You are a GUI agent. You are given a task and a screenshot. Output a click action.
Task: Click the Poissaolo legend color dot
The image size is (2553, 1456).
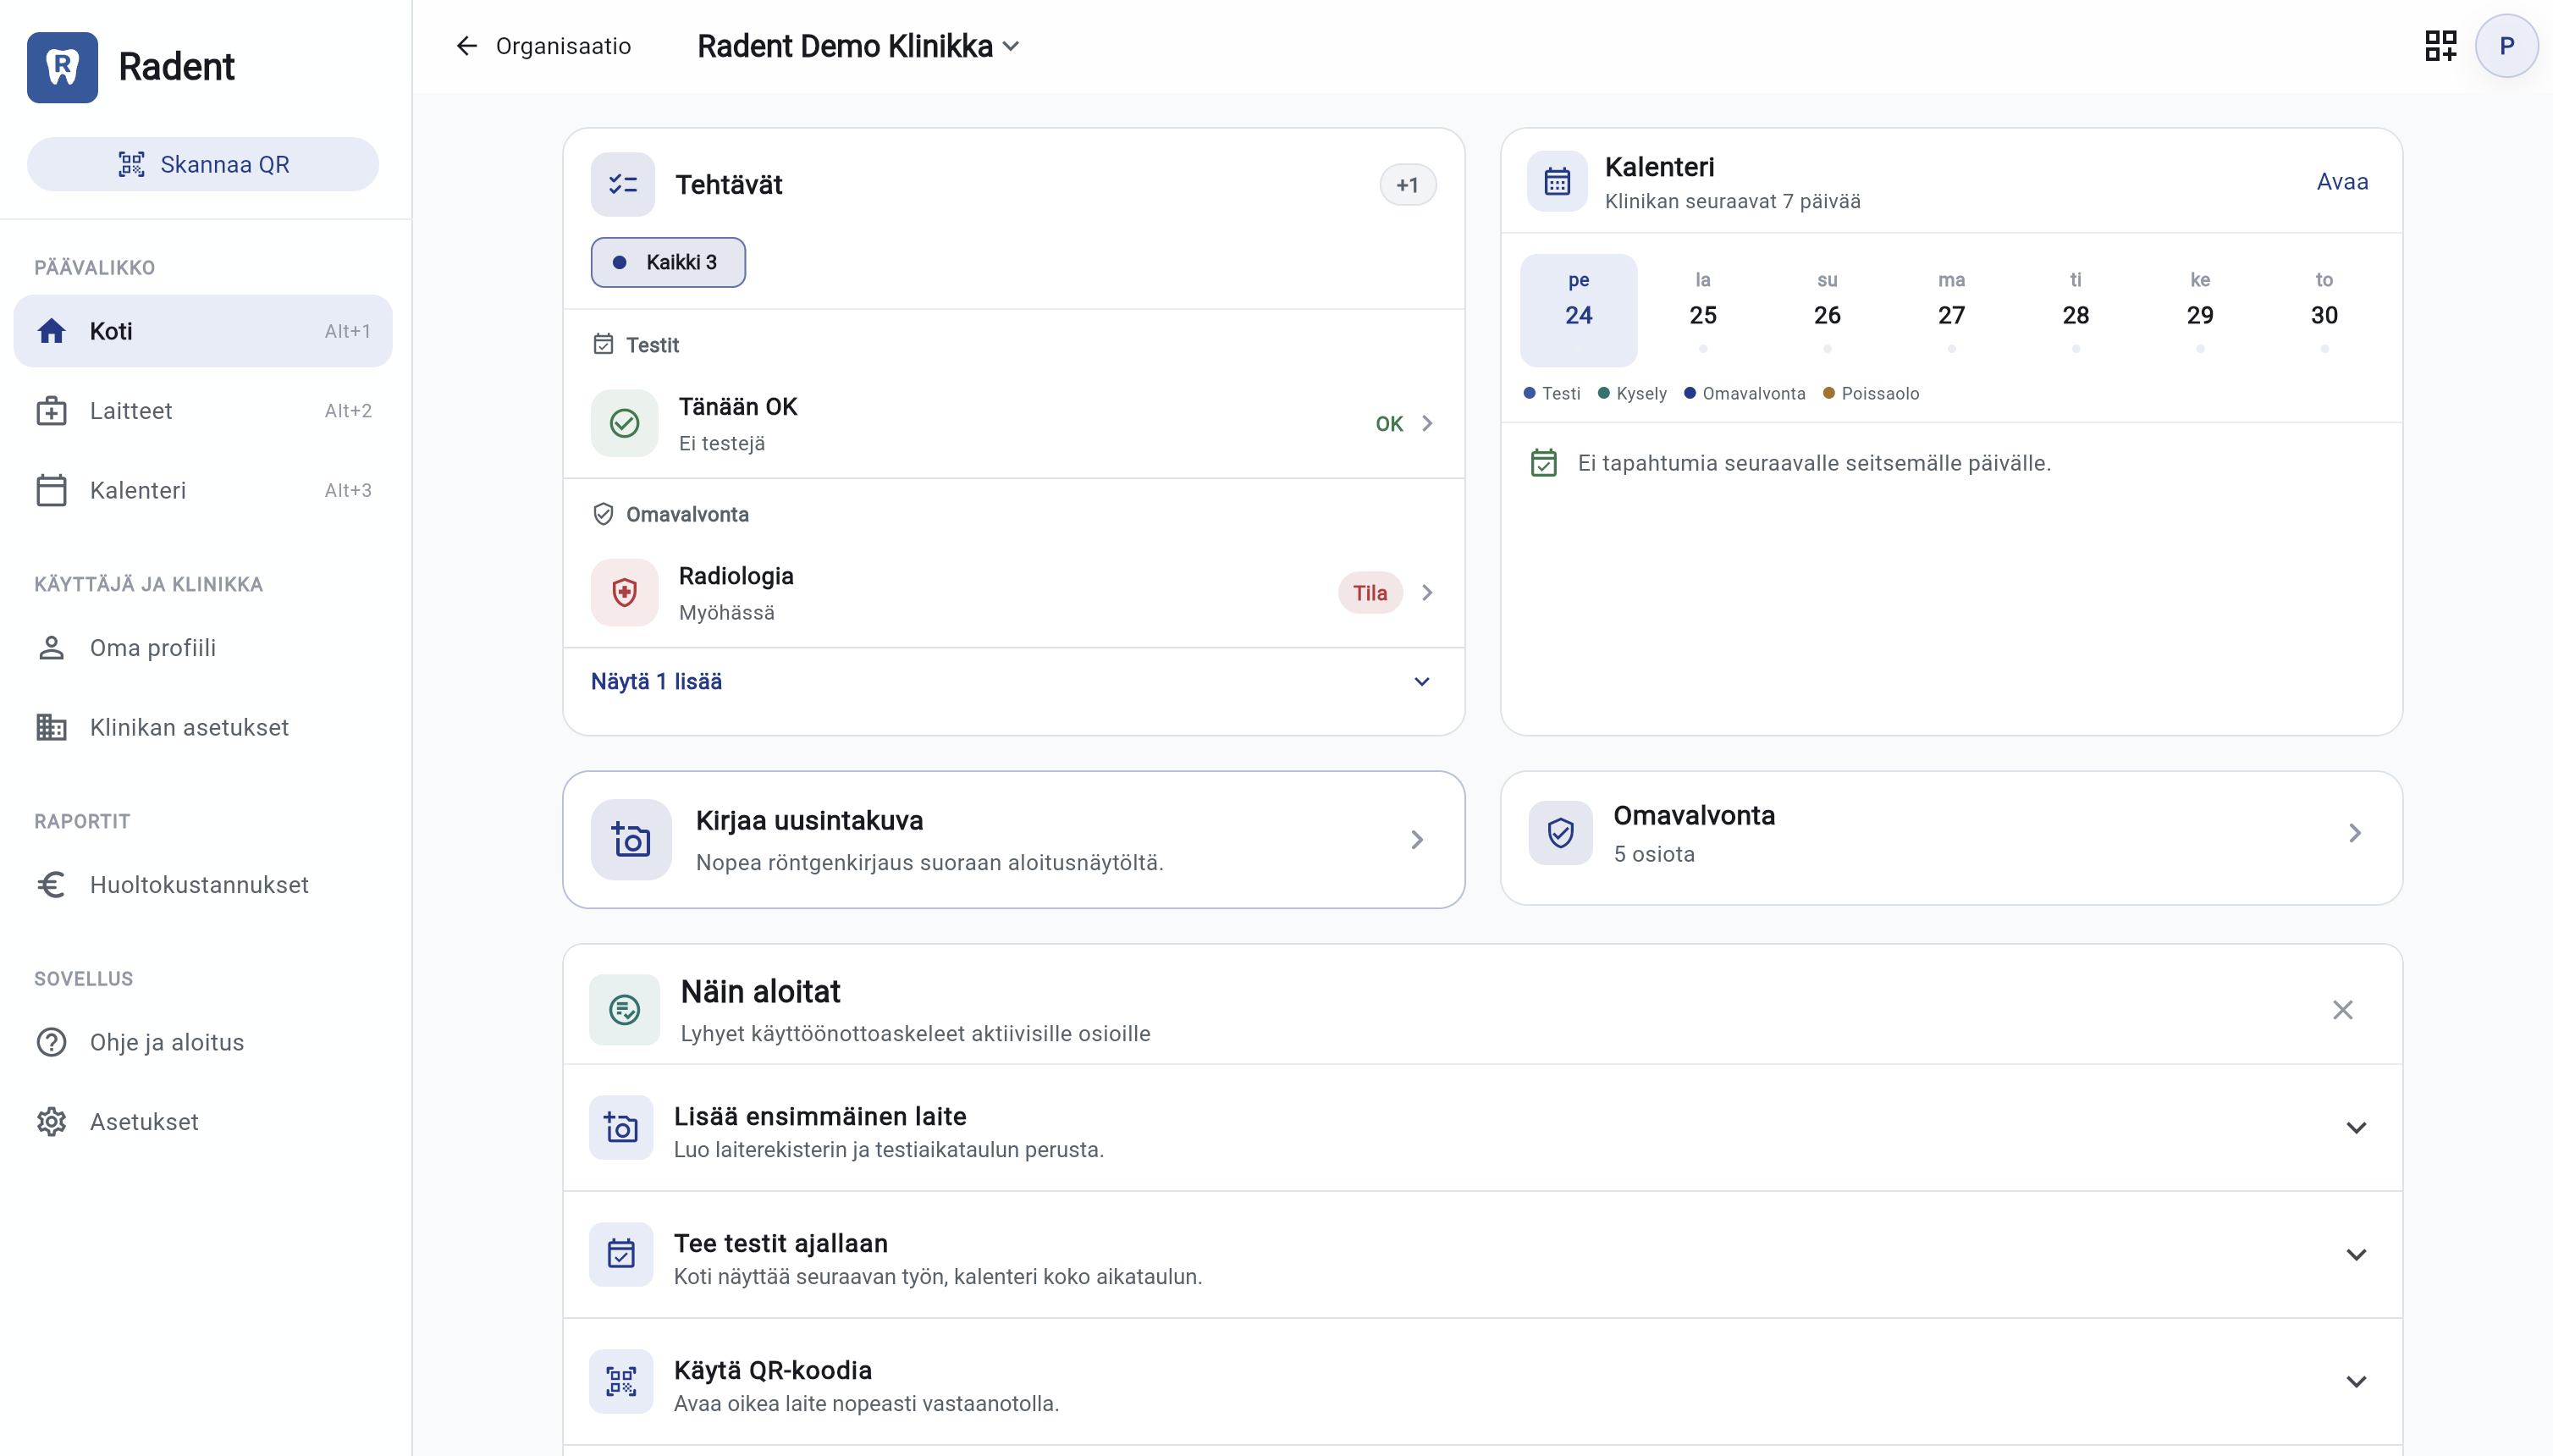click(1829, 393)
